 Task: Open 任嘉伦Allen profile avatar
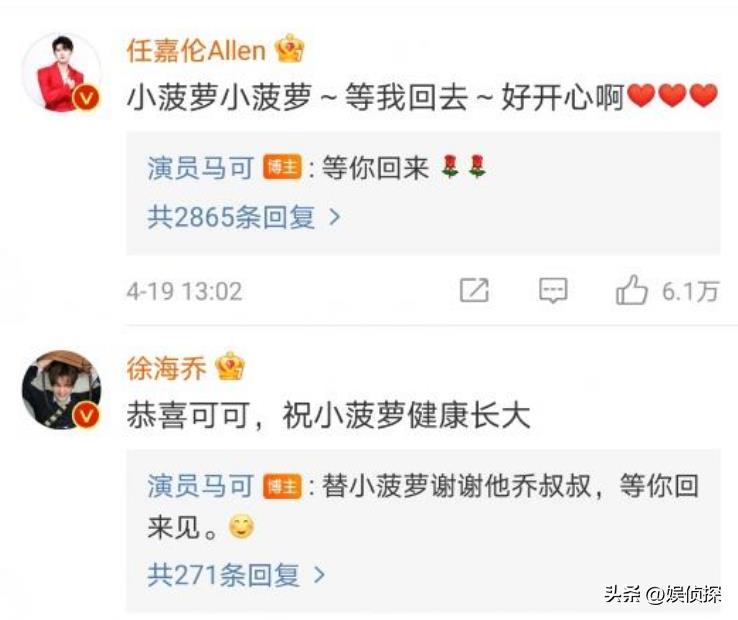(x=62, y=72)
